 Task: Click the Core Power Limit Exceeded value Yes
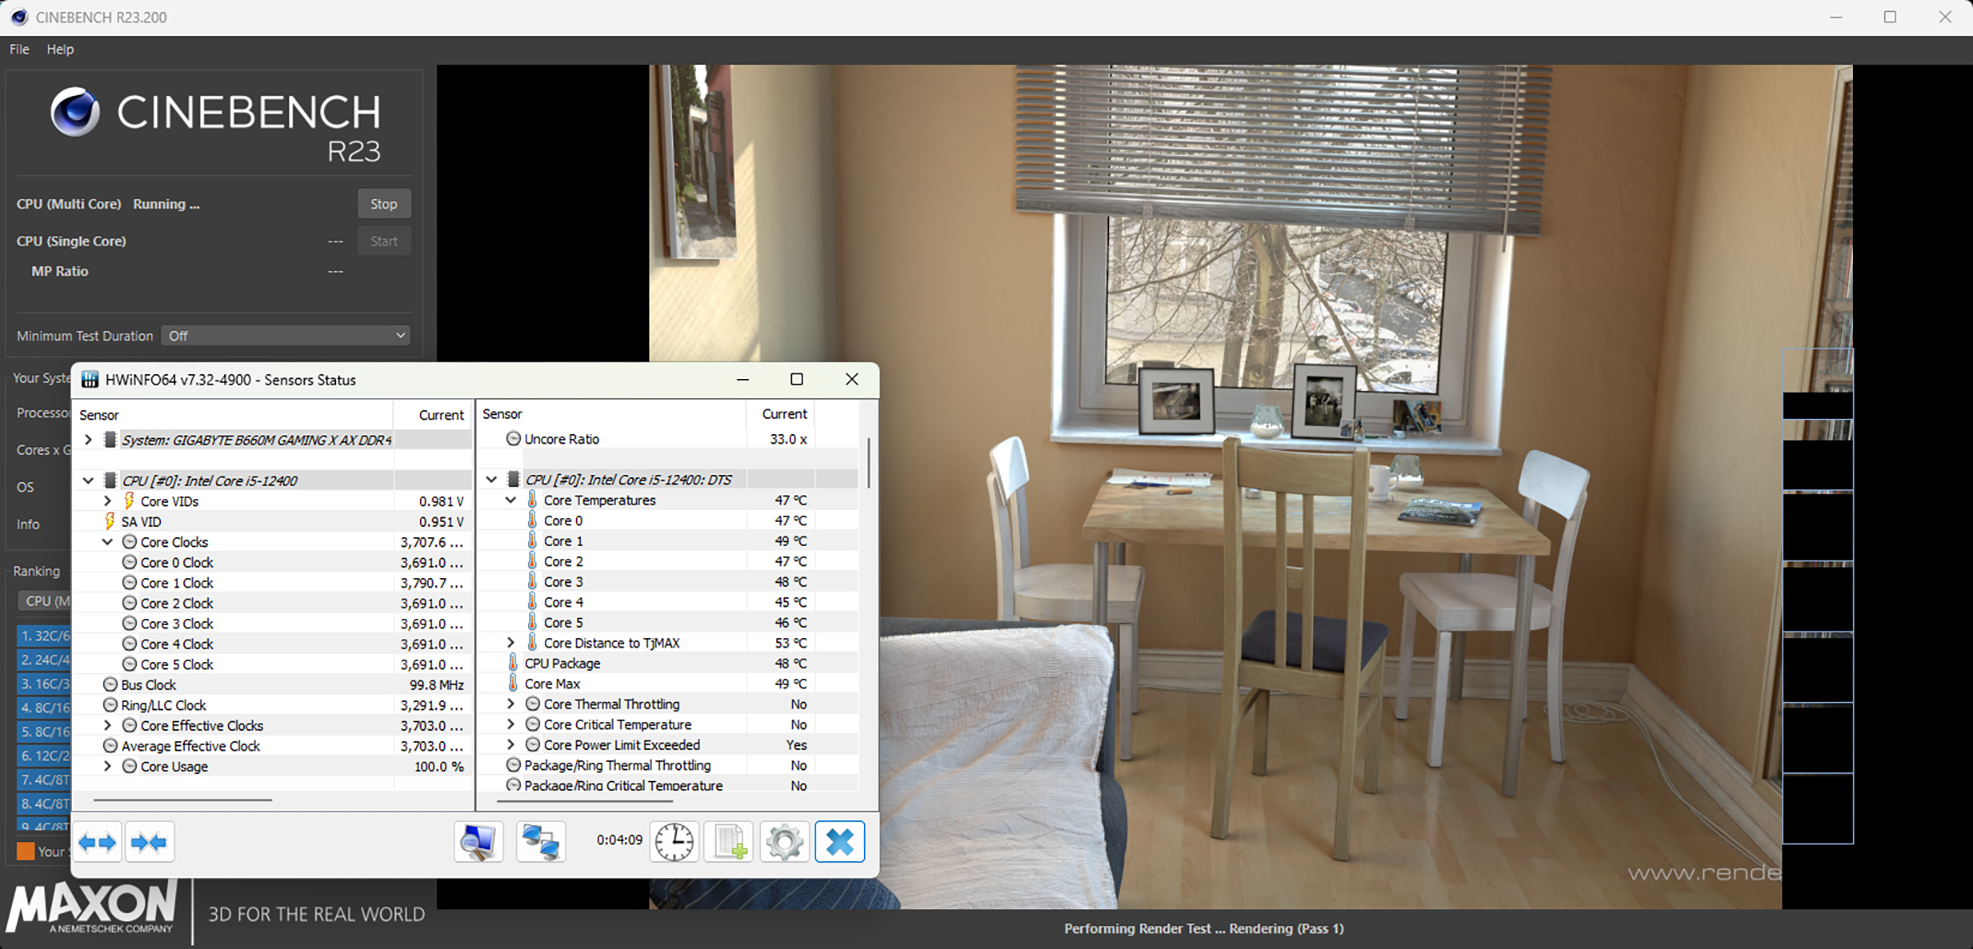(796, 745)
